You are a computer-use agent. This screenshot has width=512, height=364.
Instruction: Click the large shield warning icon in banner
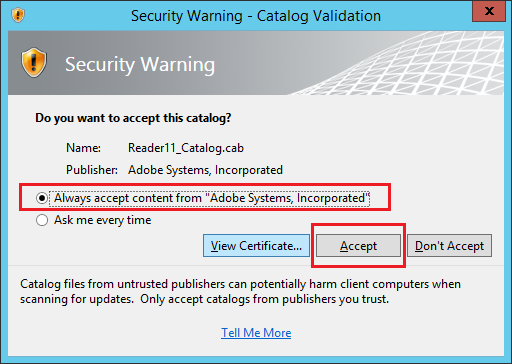click(x=34, y=62)
